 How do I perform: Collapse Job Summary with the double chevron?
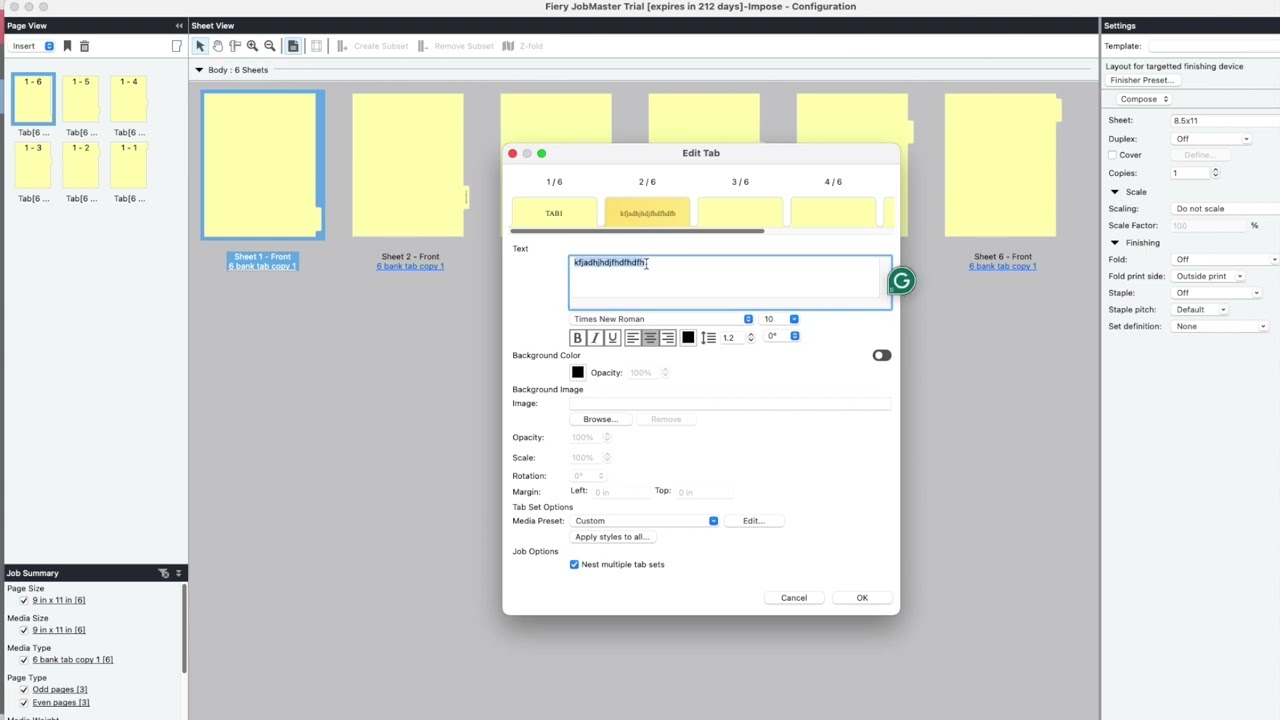click(178, 573)
